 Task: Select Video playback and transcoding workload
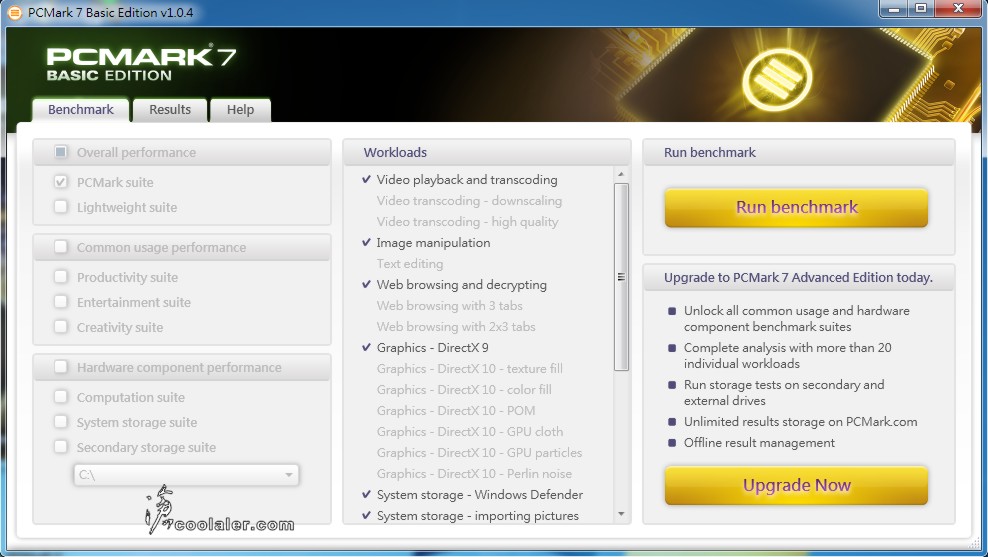coord(467,180)
